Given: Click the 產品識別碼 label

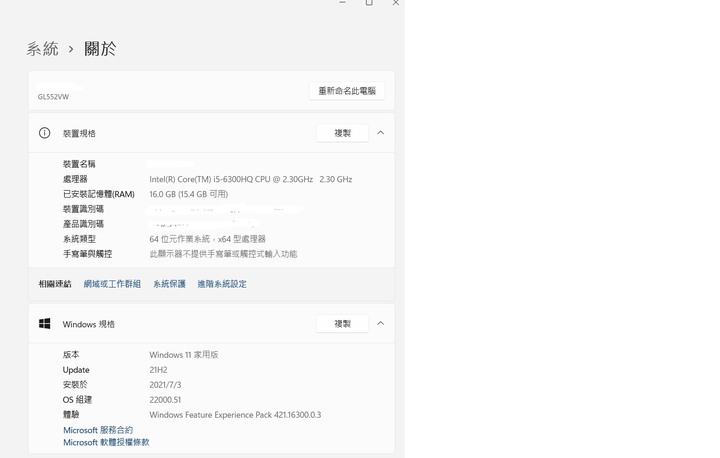Looking at the screenshot, I should tap(83, 224).
